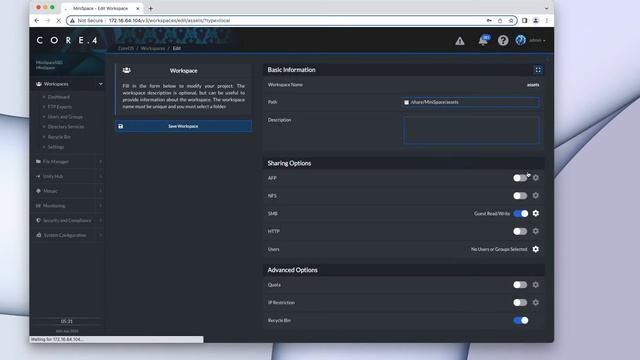Click the Monitoring chart icon in sidebar
The width and height of the screenshot is (640, 360).
[38, 206]
